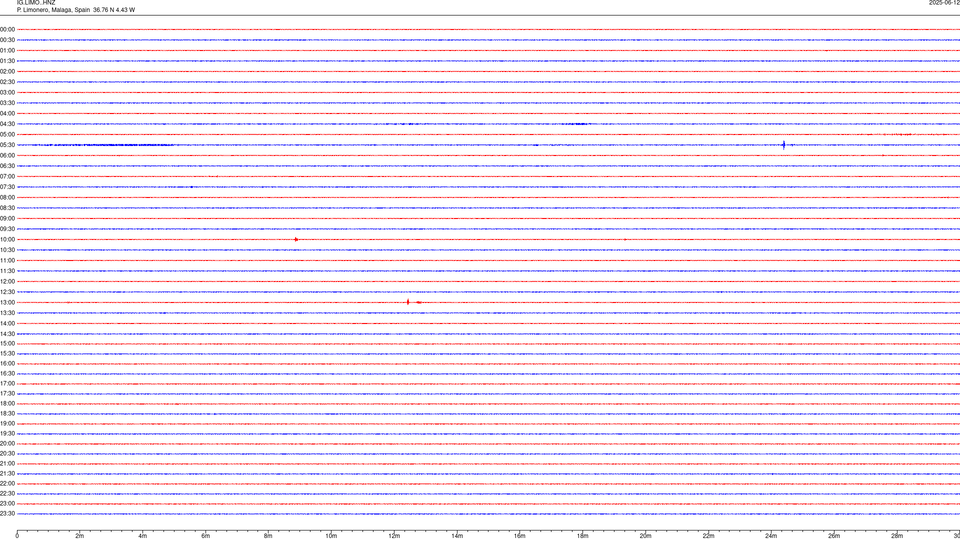Select the '05:00' row time label
The height and width of the screenshot is (540, 960).
[x=7, y=134]
